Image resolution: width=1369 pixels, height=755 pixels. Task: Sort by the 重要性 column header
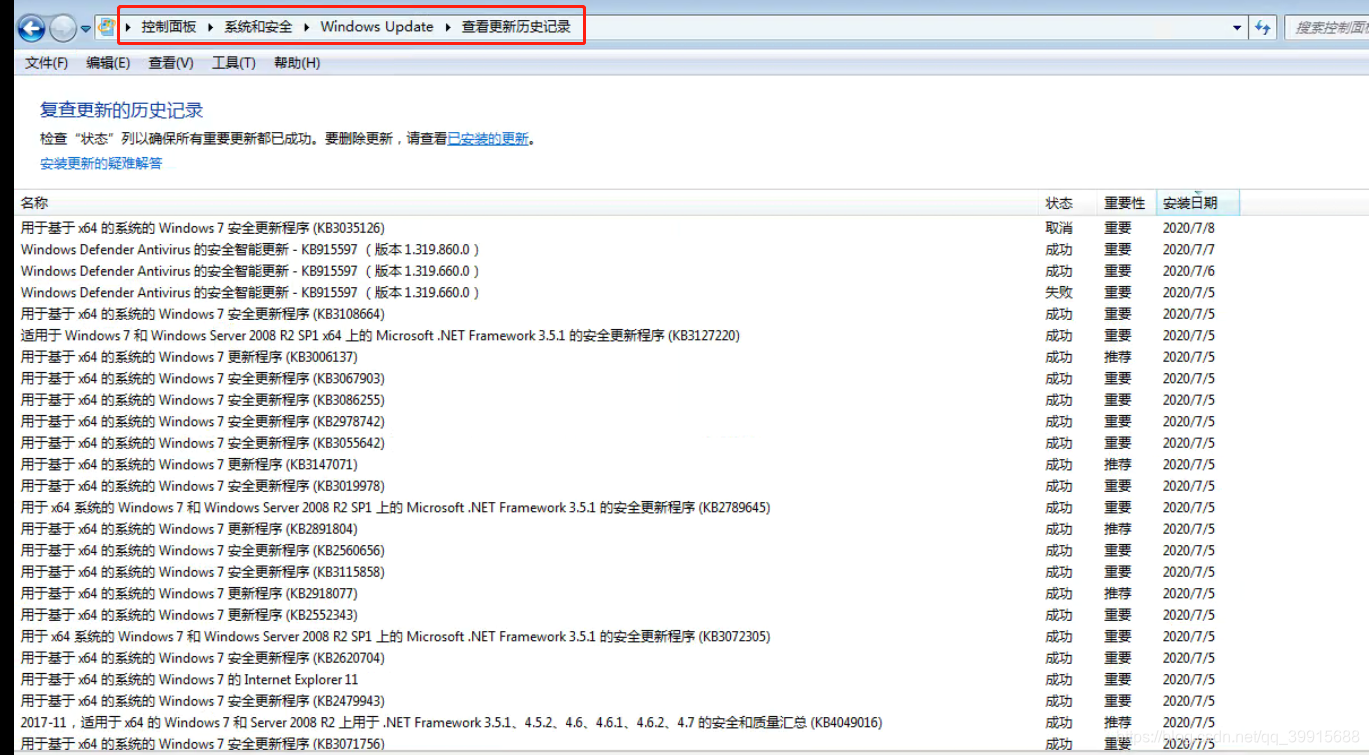coord(1126,203)
